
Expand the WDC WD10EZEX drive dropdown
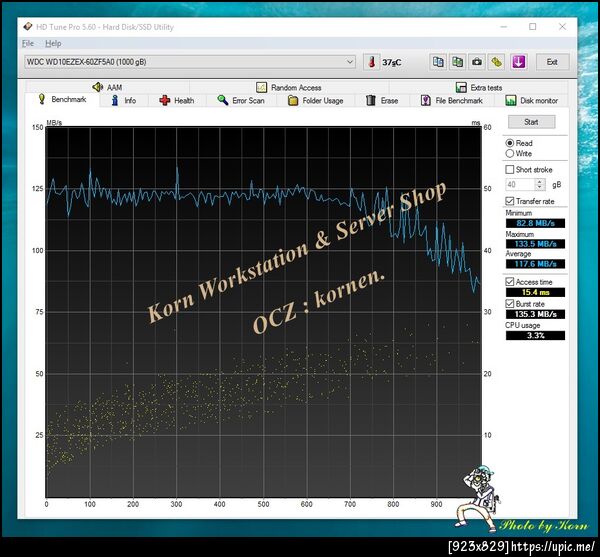(x=349, y=62)
